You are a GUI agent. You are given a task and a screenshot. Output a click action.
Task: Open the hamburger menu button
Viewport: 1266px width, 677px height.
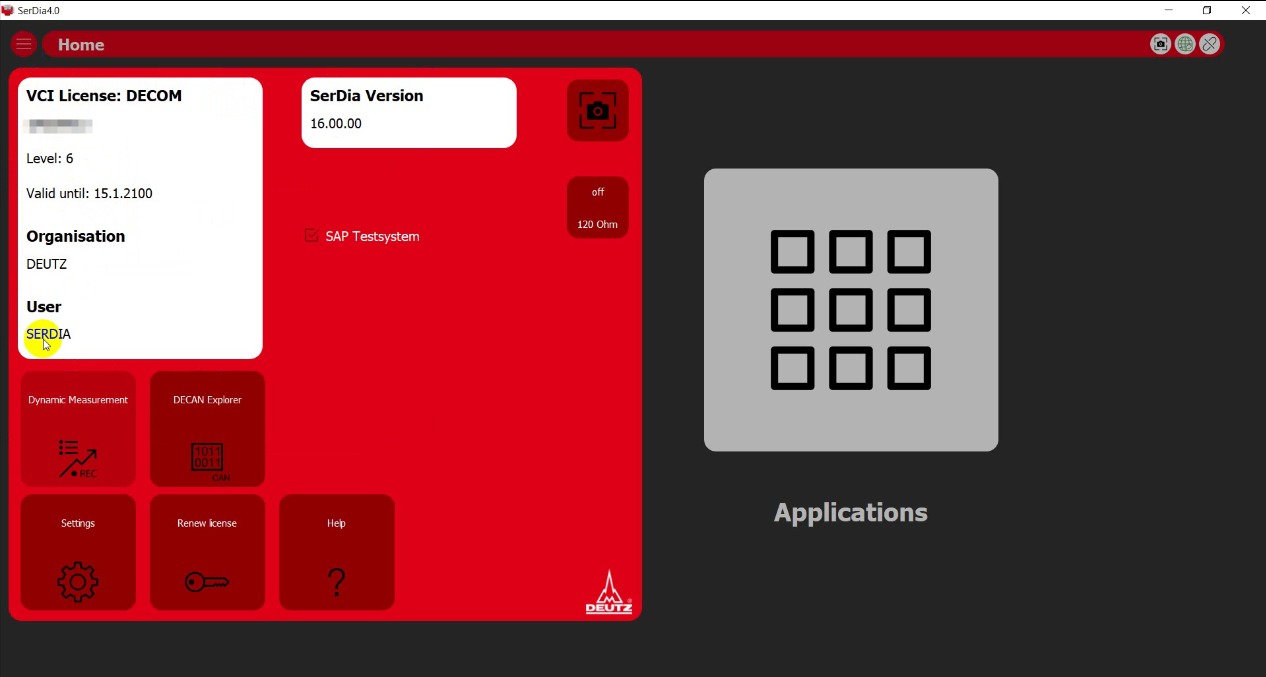coord(24,44)
